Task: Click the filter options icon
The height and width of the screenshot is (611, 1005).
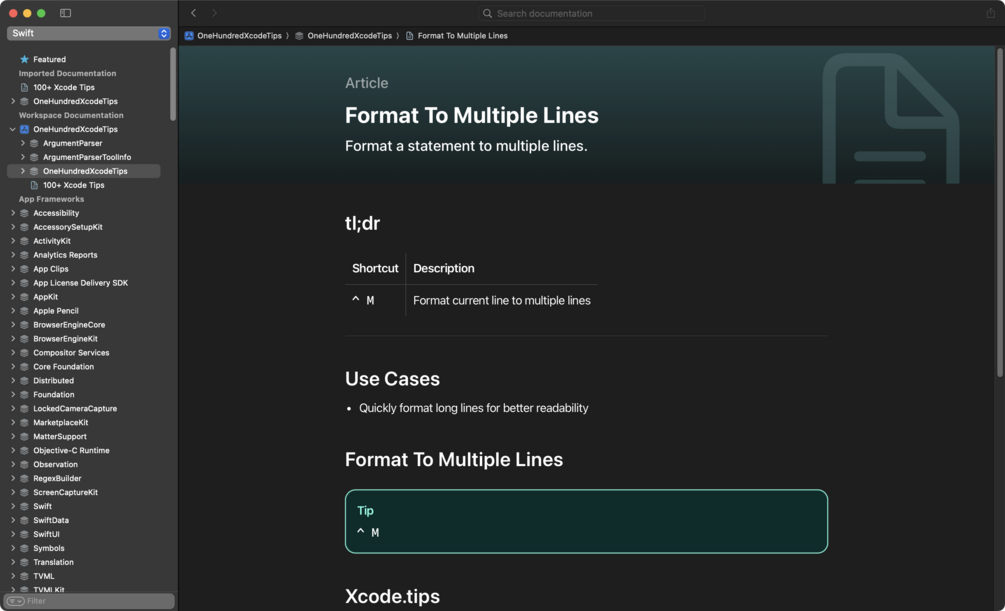Action: 15,601
